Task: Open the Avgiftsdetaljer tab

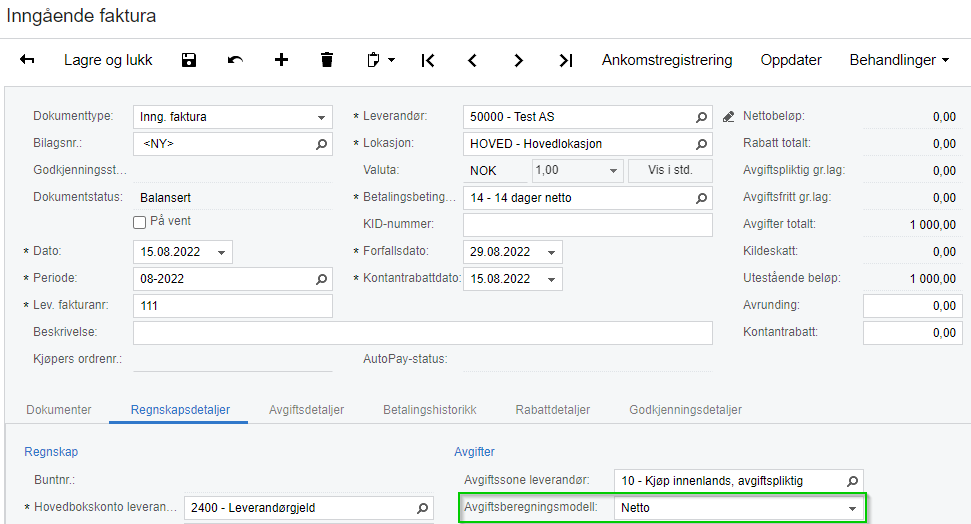Action: click(x=307, y=409)
